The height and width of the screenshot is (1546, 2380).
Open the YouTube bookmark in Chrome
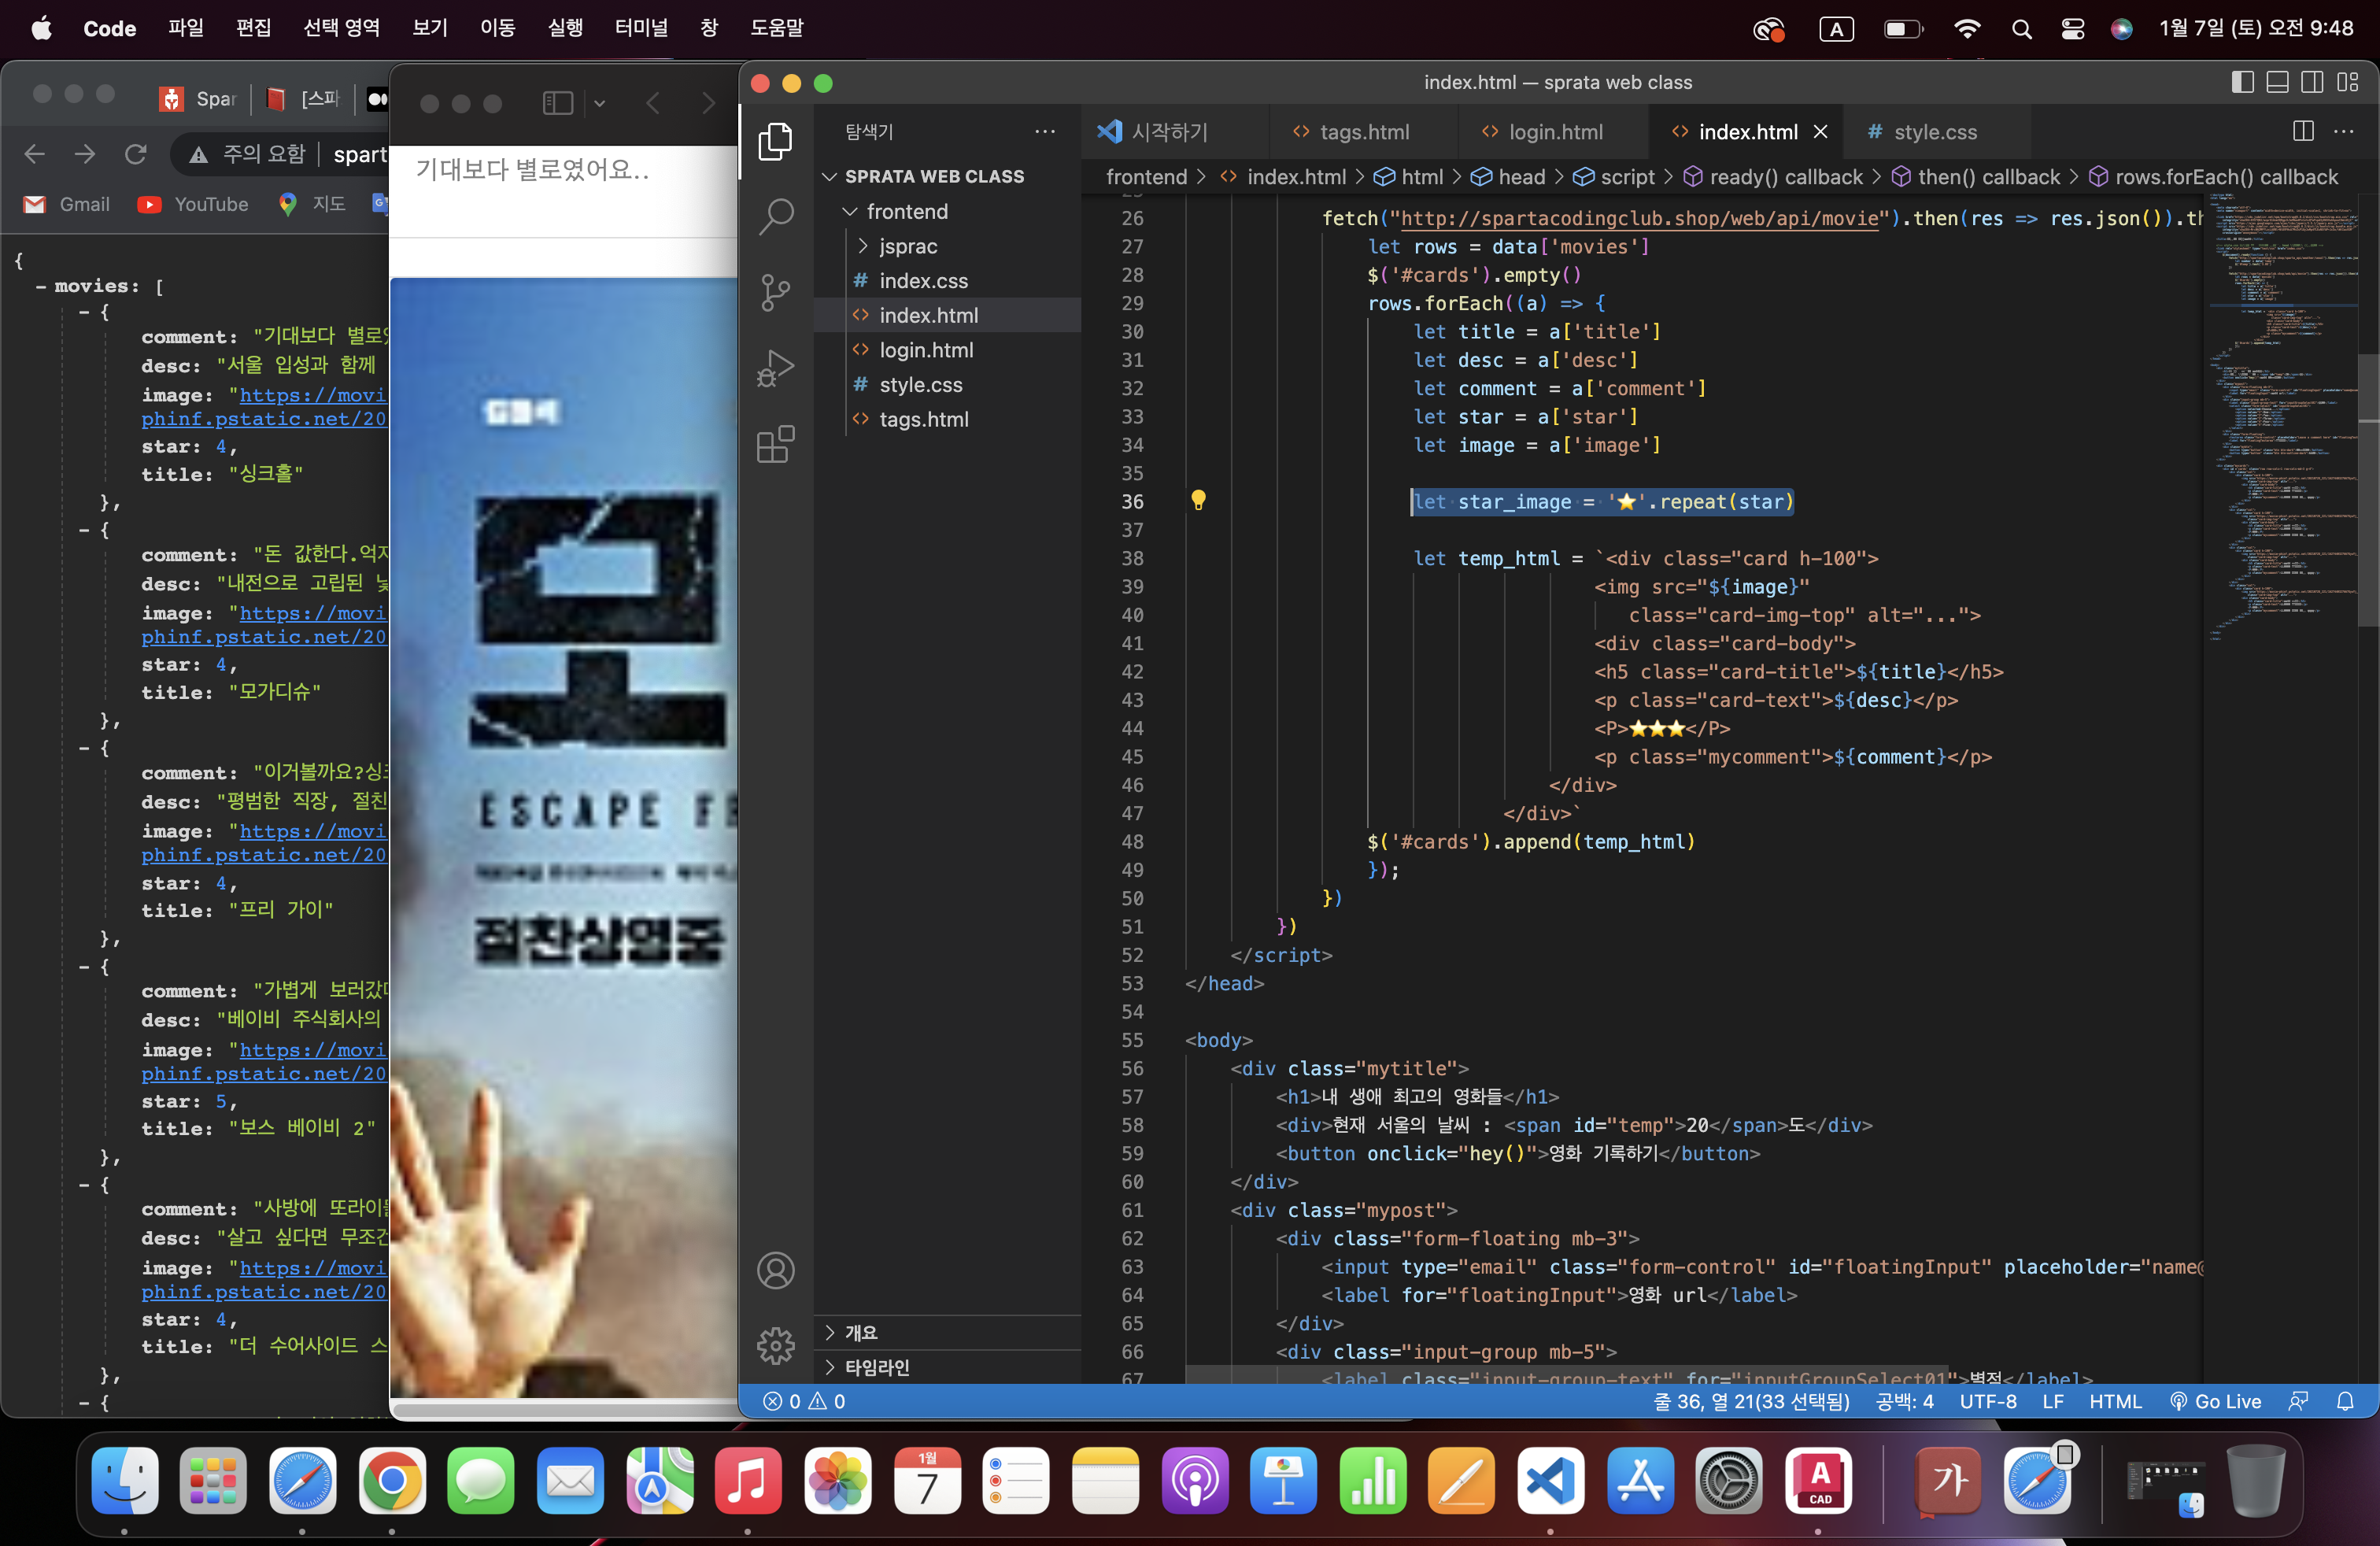pyautogui.click(x=194, y=204)
